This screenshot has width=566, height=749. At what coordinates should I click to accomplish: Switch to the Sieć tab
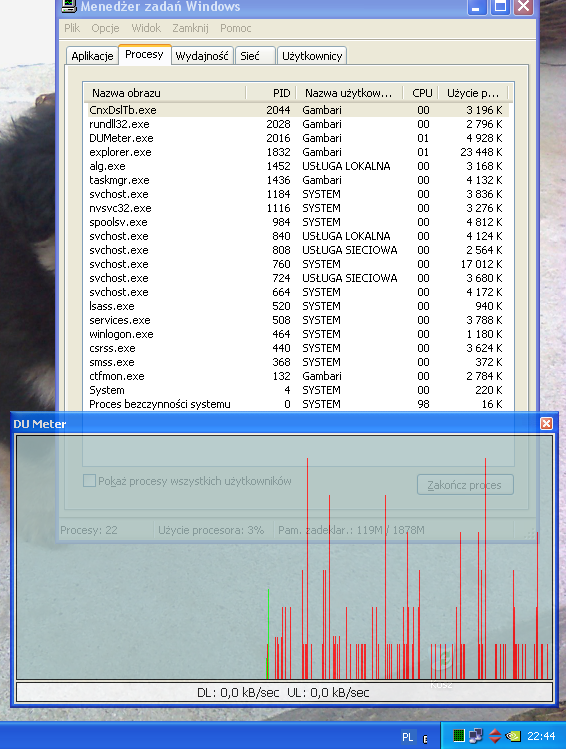[255, 56]
